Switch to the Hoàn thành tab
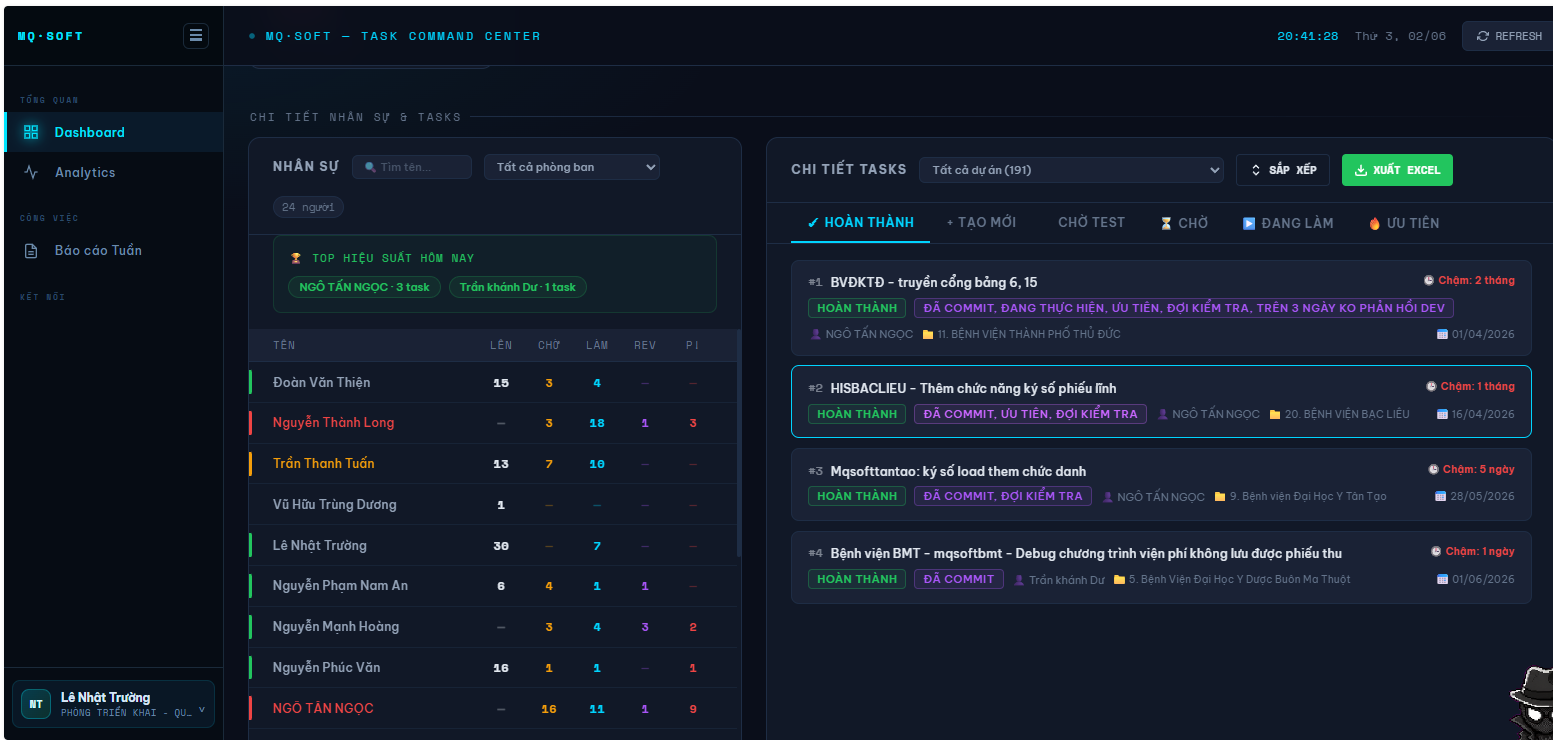Screen dimensions: 1553x740 (860, 223)
